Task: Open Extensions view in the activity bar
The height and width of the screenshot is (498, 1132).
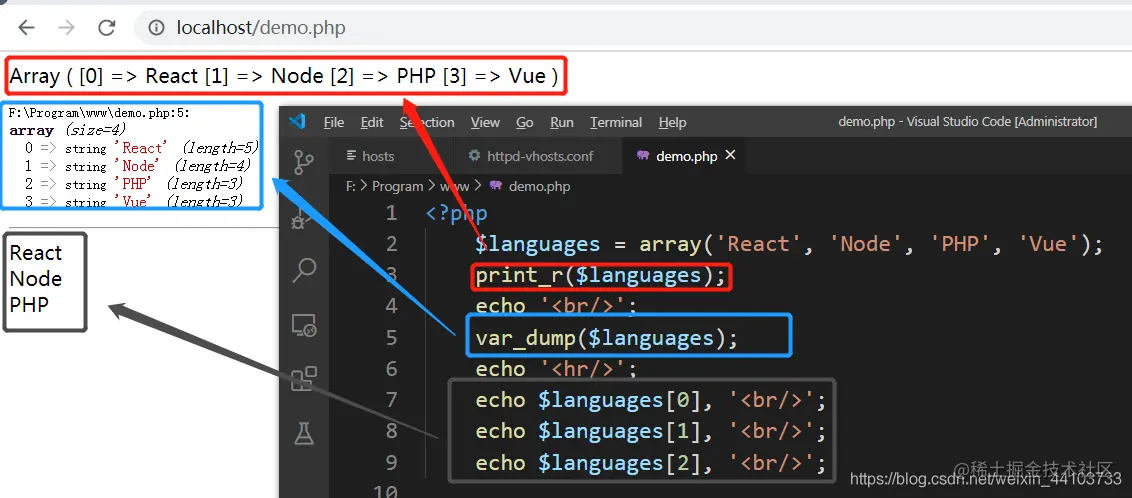Action: (304, 379)
